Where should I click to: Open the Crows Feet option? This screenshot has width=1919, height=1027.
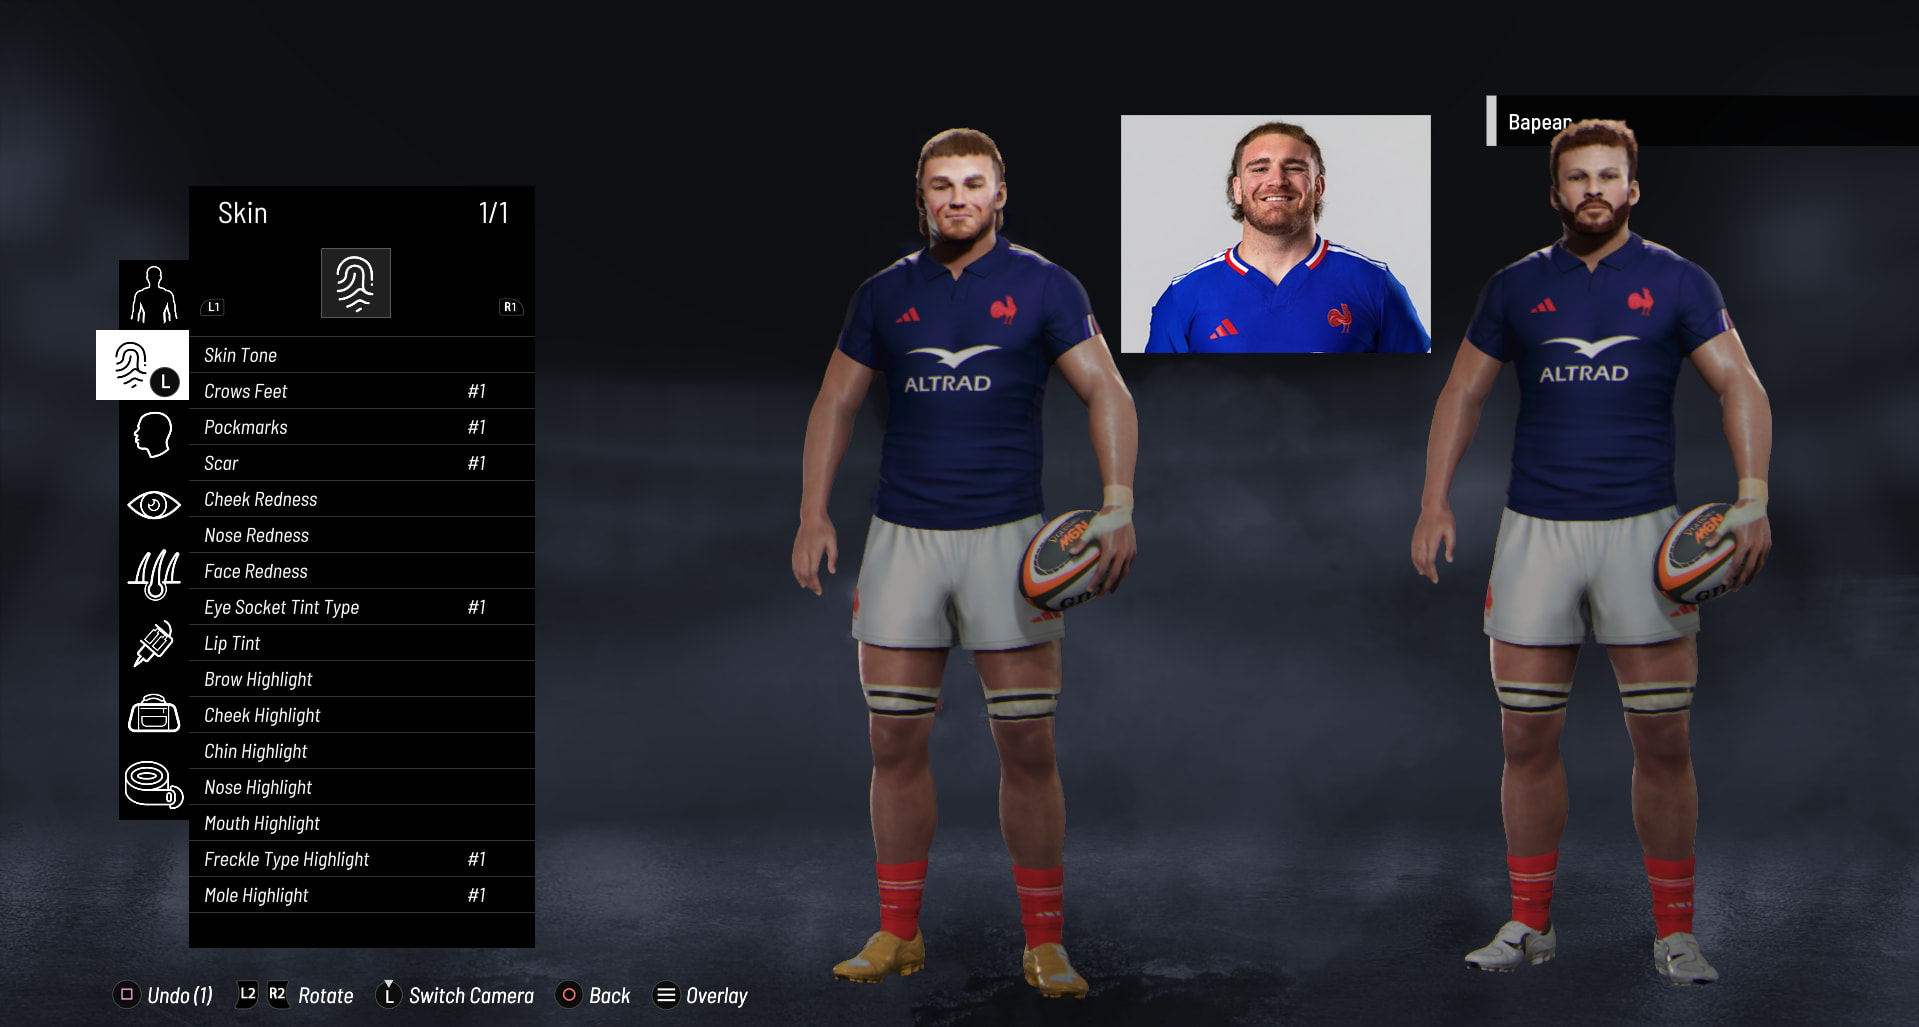tap(362, 391)
